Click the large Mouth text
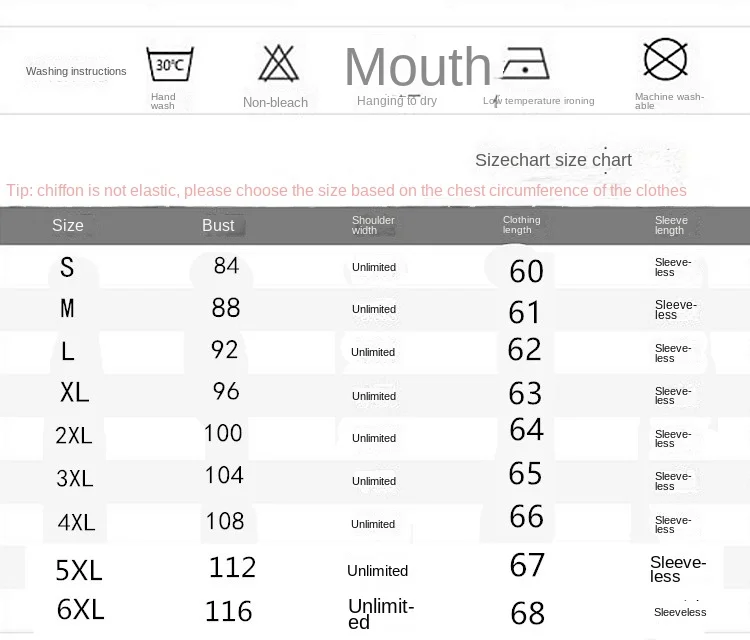 tap(418, 66)
